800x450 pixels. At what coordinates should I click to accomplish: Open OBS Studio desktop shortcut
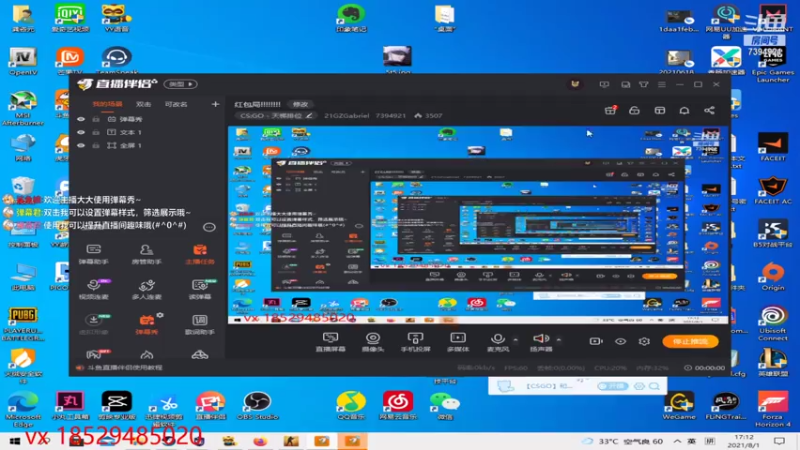(257, 406)
